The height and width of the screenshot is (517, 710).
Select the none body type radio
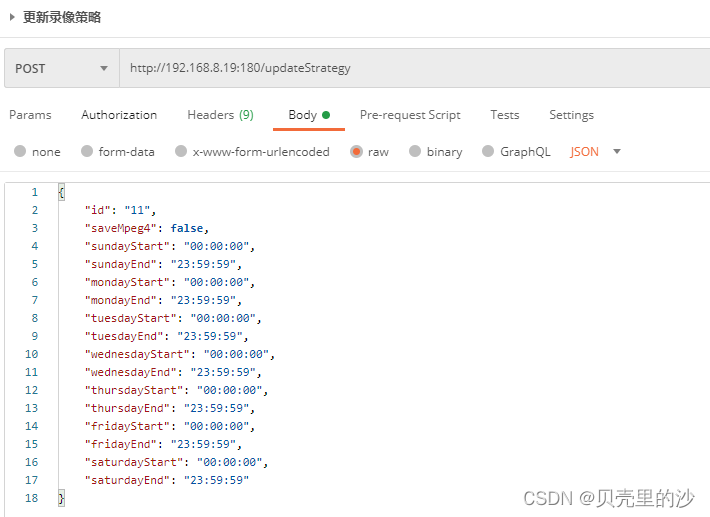coord(20,151)
